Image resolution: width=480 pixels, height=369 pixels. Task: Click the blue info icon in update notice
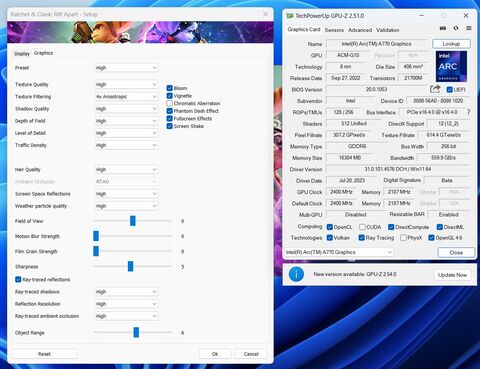[296, 274]
